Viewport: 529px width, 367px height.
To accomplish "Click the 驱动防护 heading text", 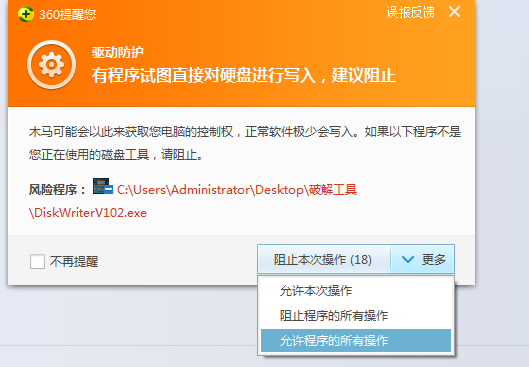I will pos(118,52).
